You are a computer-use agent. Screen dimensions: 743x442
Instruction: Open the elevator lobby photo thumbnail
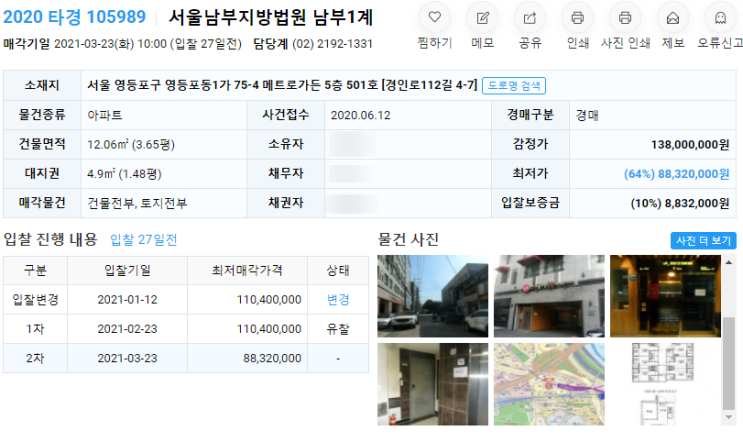(x=665, y=296)
